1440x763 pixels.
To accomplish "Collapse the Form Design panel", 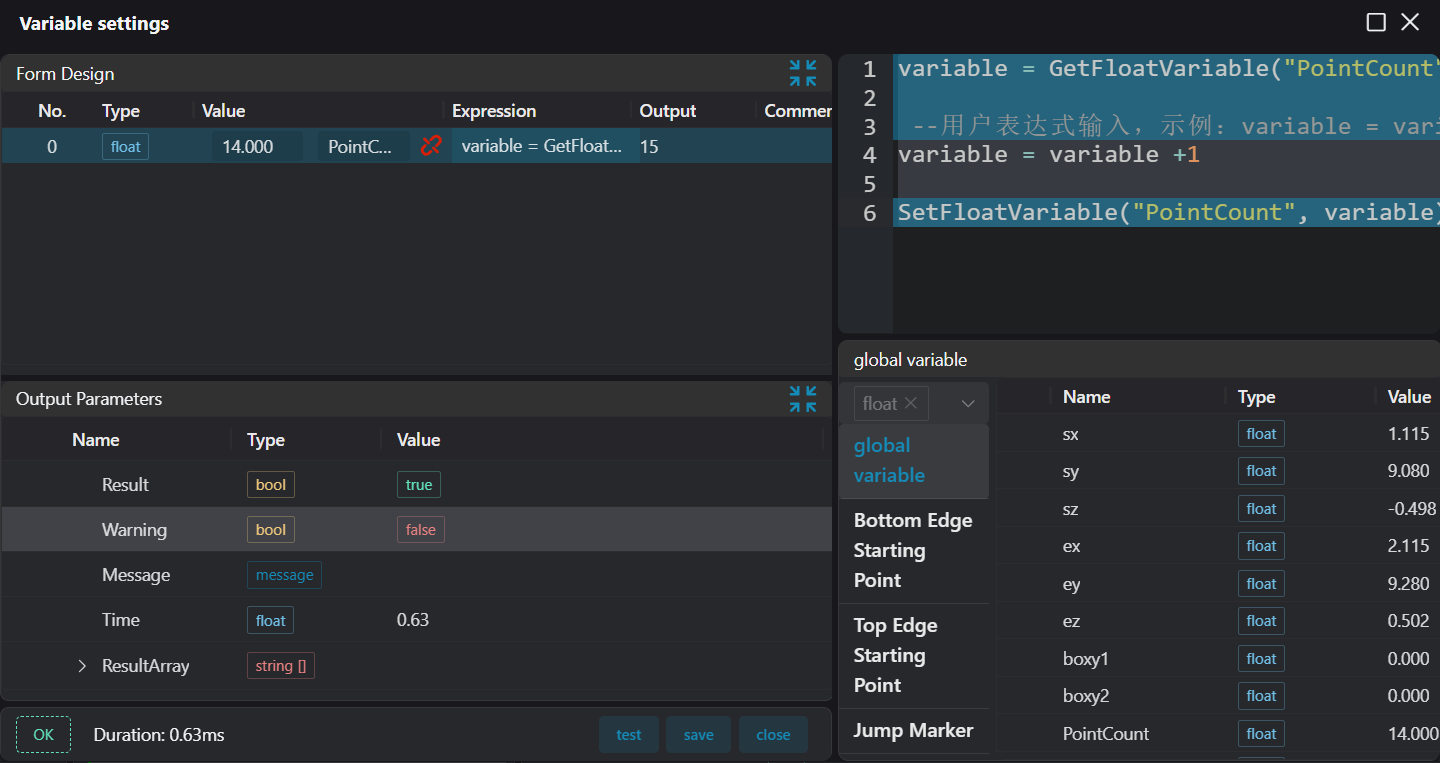I will click(x=802, y=73).
